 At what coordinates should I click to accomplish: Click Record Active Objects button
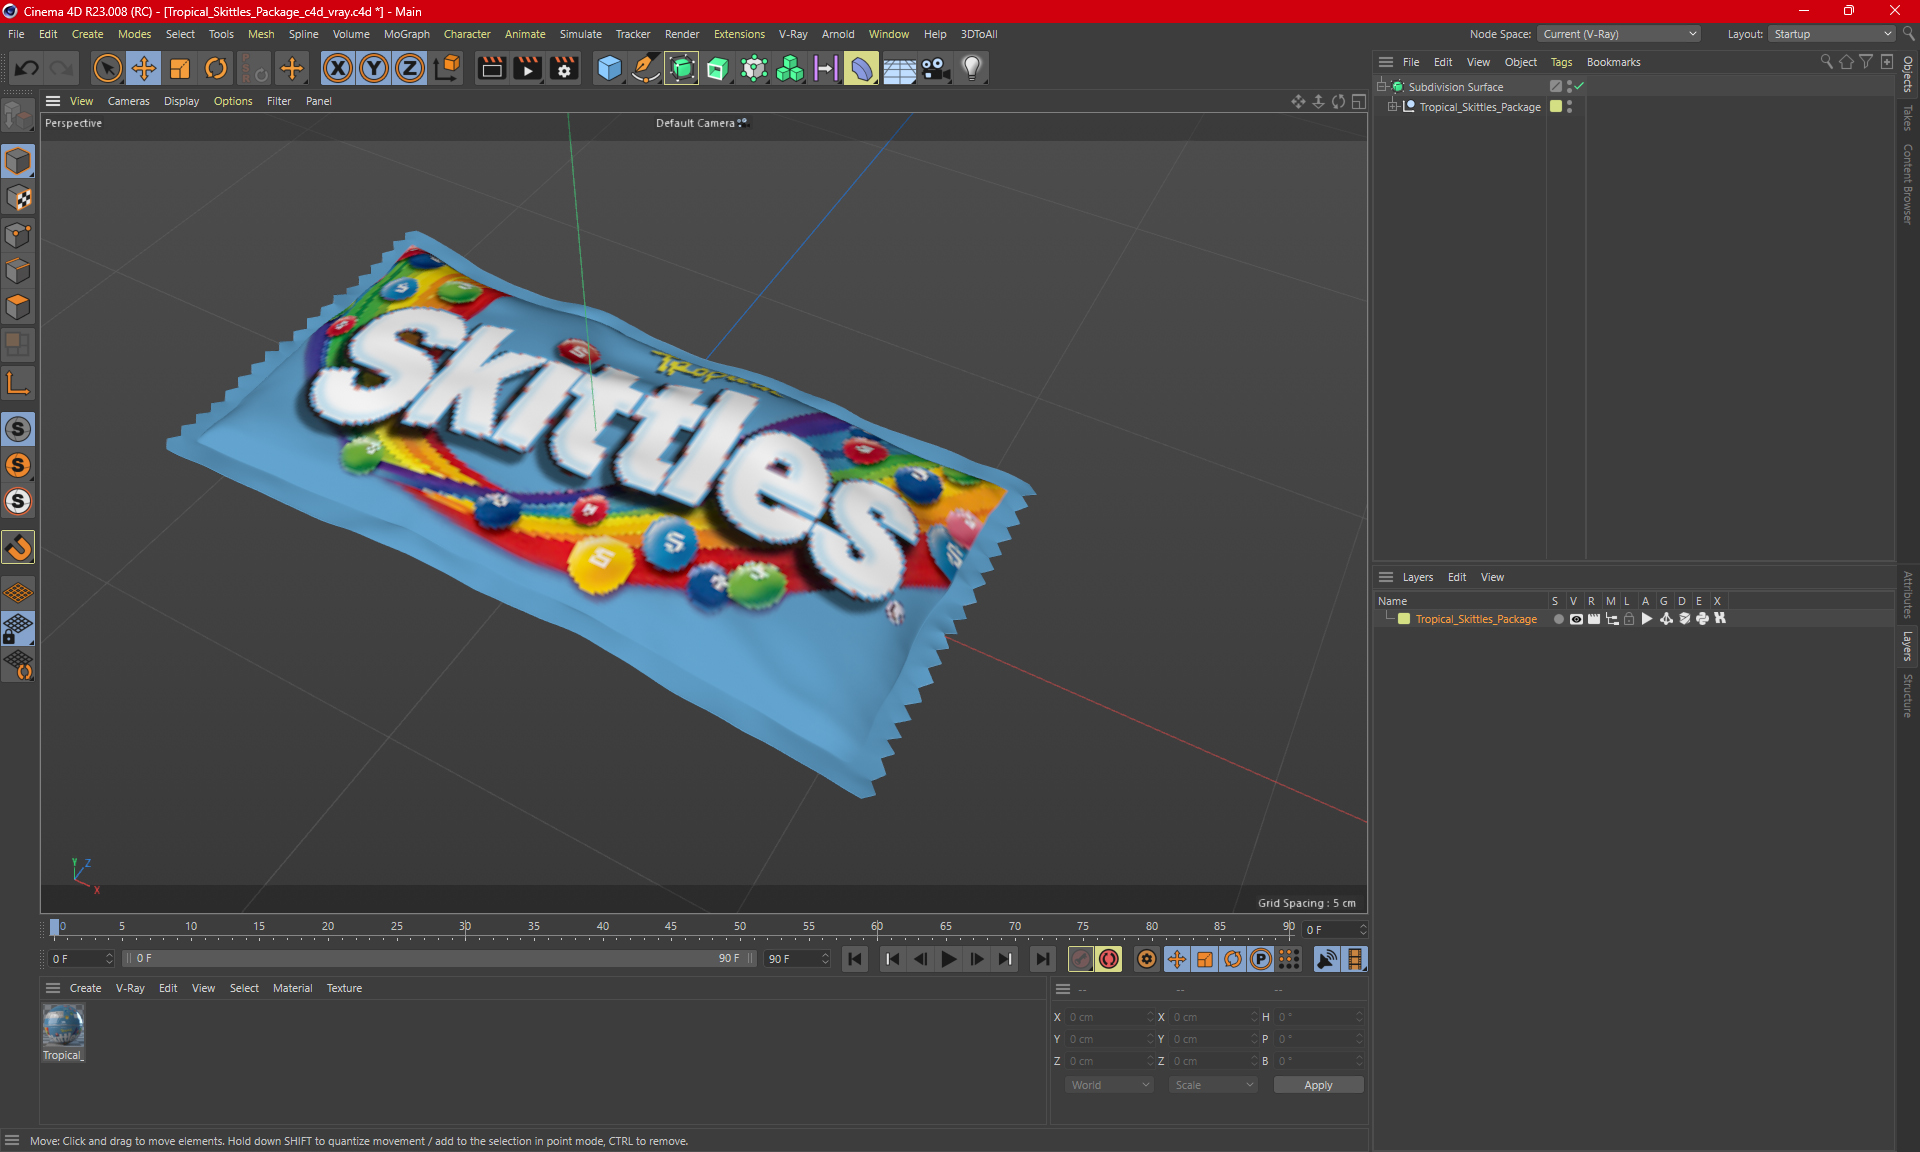[1081, 959]
